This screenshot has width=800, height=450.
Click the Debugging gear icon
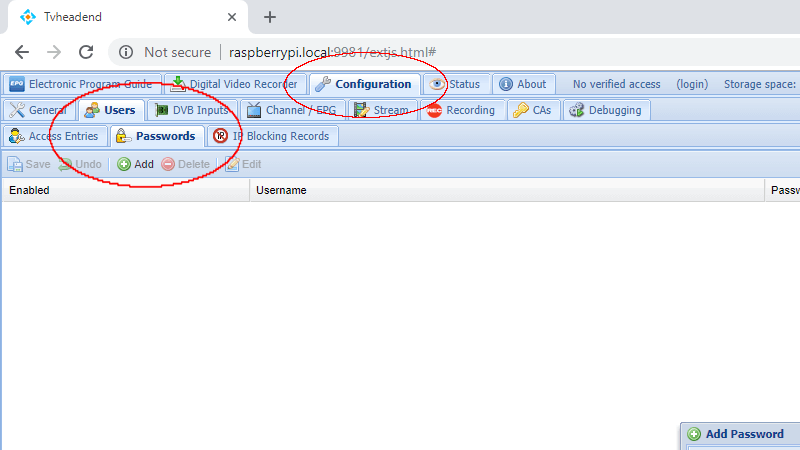pyautogui.click(x=577, y=110)
